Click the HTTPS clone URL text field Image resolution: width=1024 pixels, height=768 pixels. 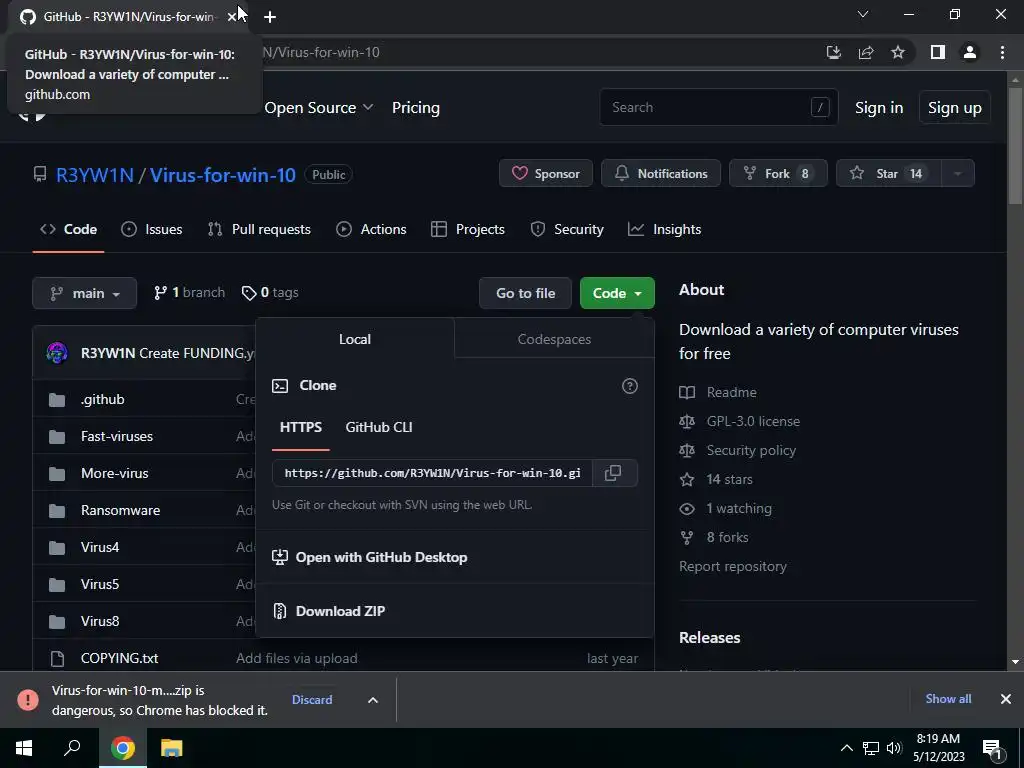click(432, 473)
